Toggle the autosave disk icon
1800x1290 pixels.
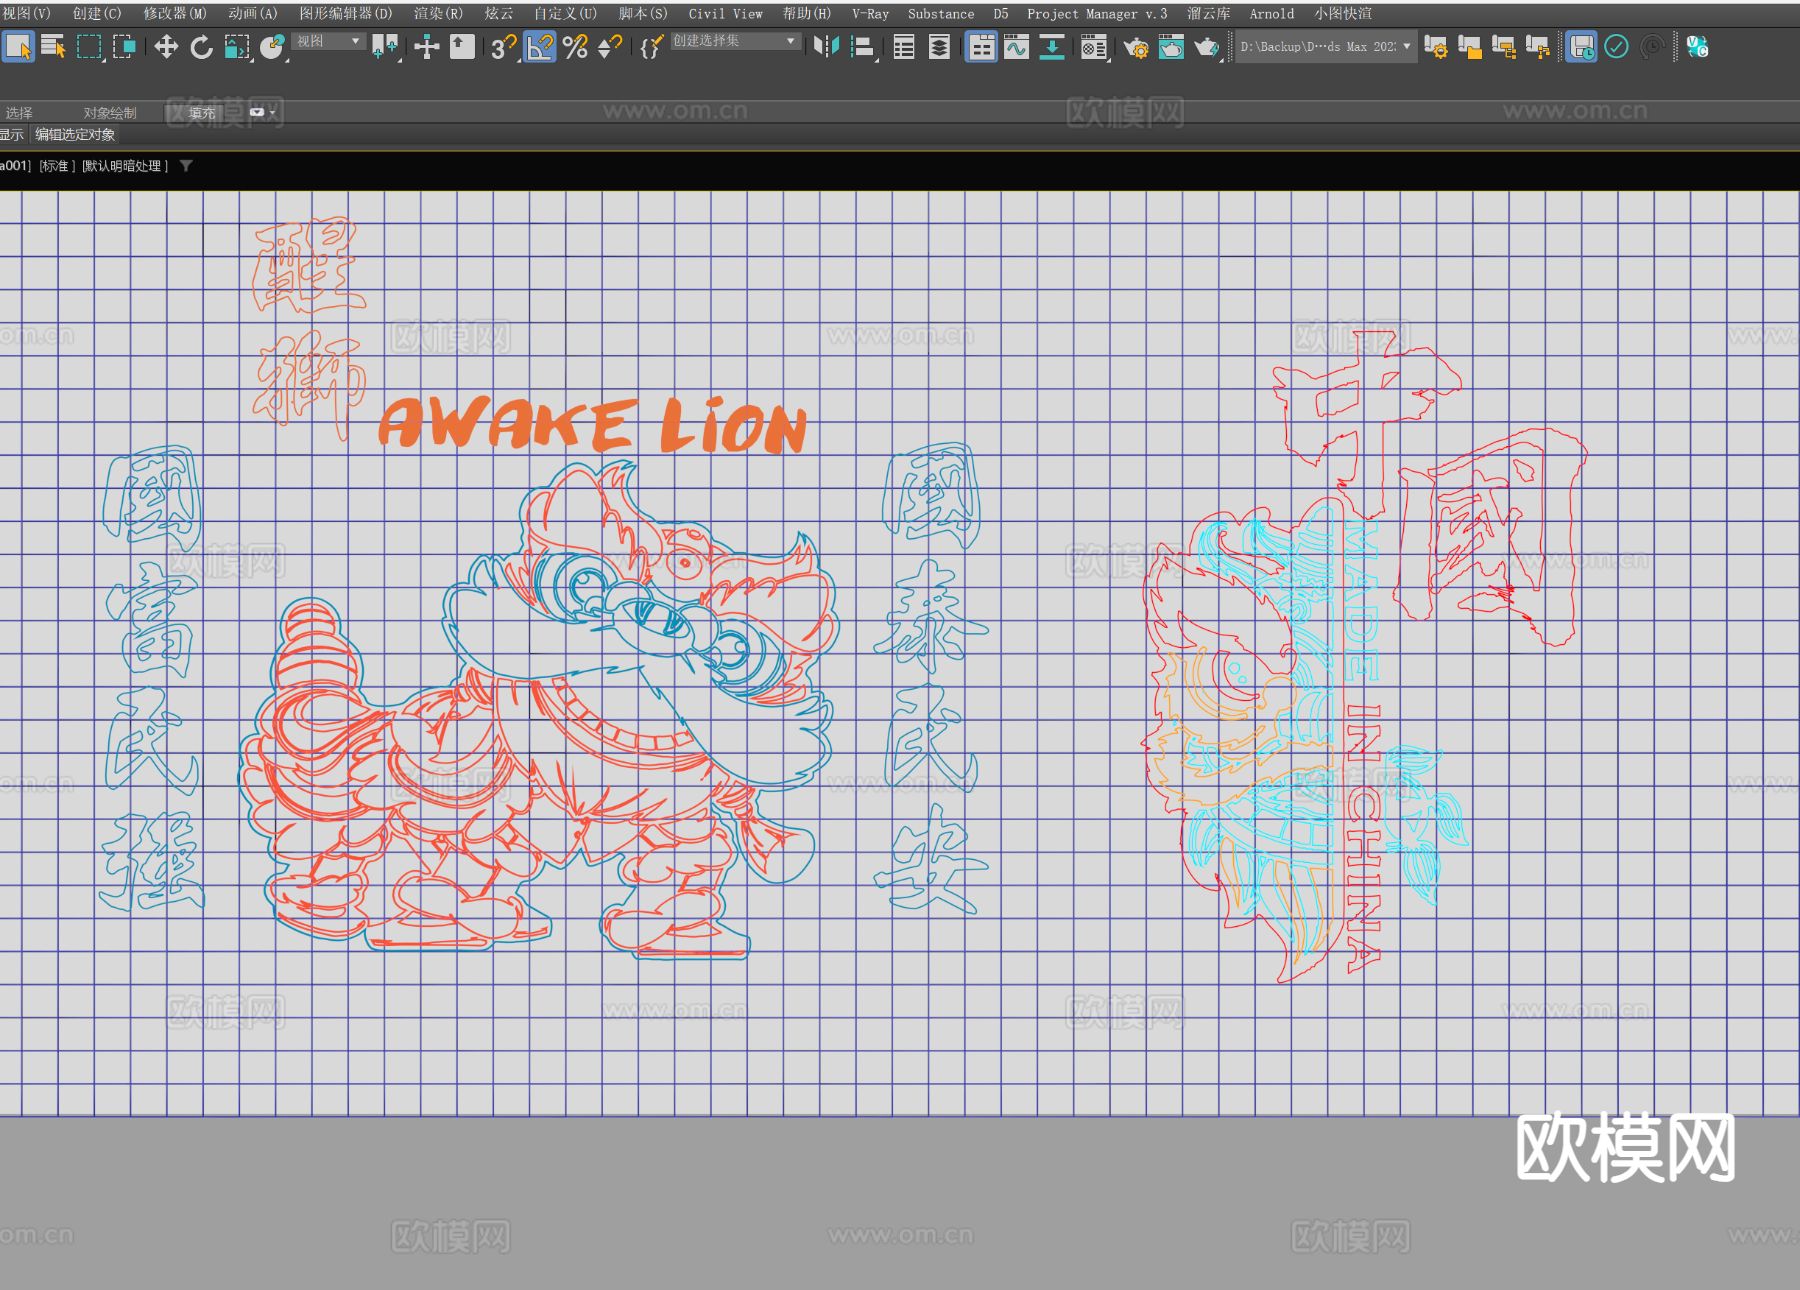click(x=1581, y=47)
